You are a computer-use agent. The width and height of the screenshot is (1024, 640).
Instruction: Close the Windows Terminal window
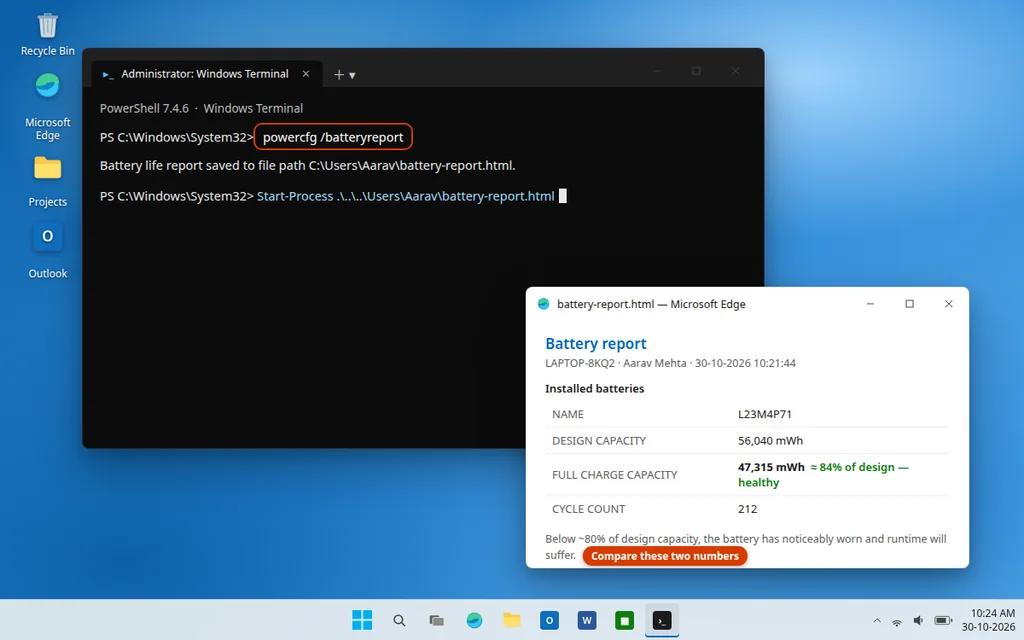tap(735, 71)
